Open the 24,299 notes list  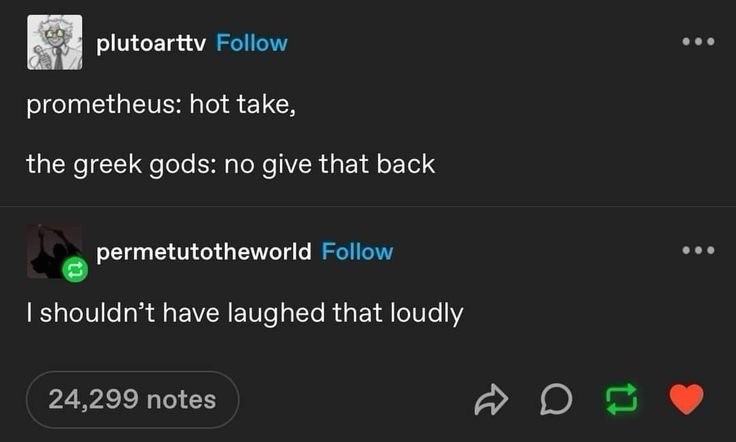[132, 400]
